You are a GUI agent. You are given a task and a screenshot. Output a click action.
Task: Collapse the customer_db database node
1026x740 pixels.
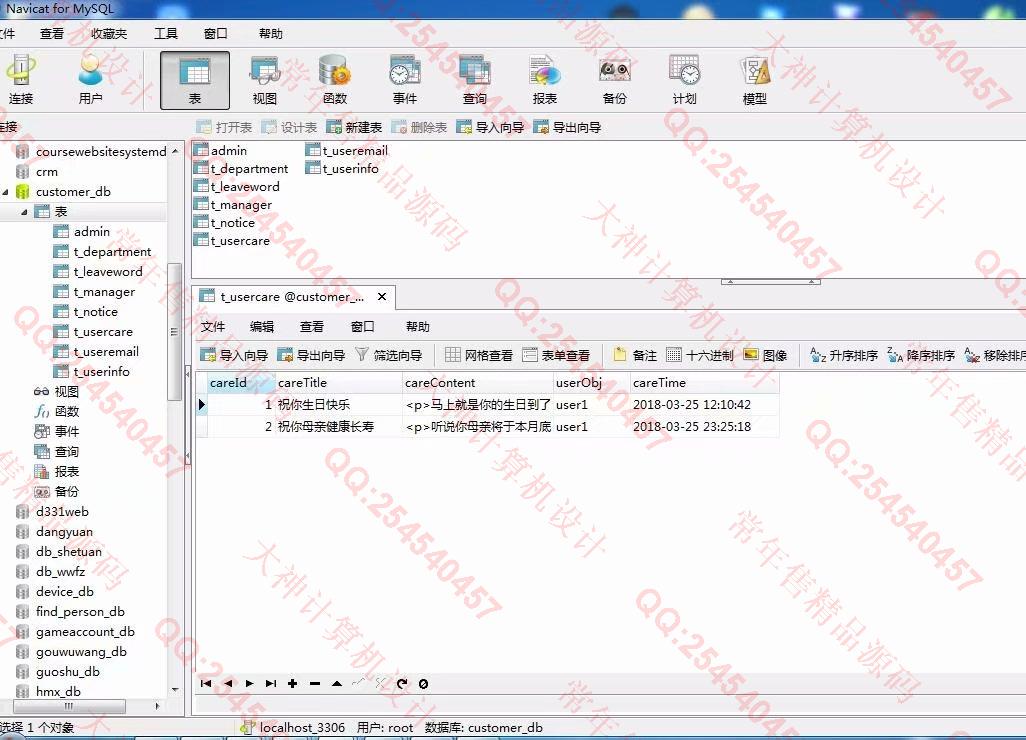tap(5, 192)
